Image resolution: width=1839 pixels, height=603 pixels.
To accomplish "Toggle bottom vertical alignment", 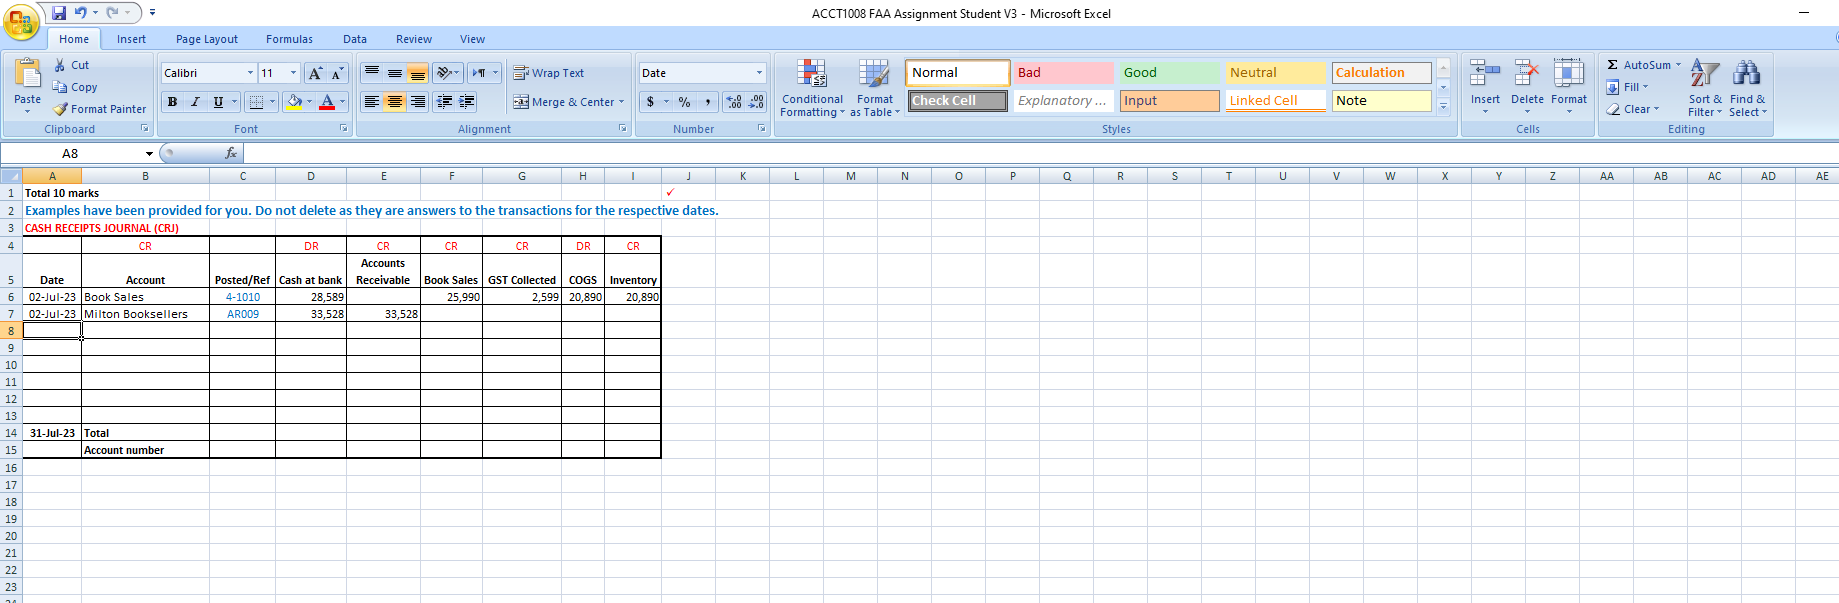I will tap(418, 73).
